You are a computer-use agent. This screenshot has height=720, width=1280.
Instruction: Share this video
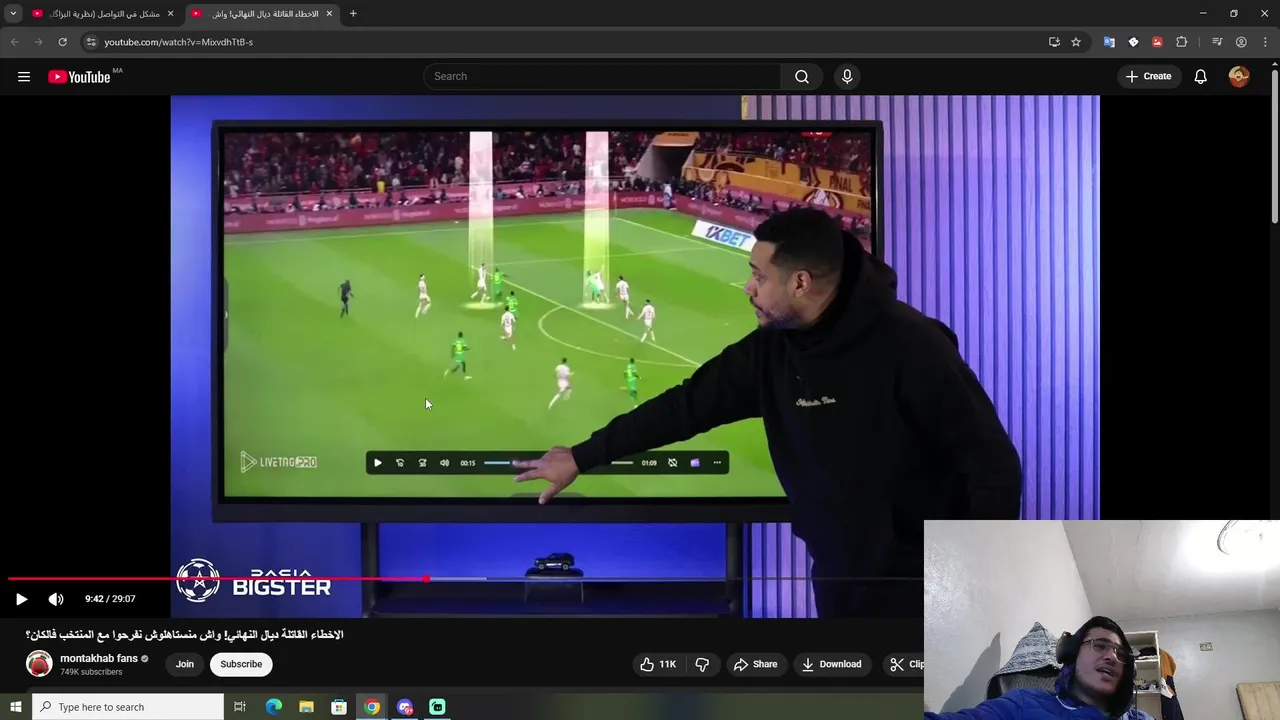click(x=755, y=664)
